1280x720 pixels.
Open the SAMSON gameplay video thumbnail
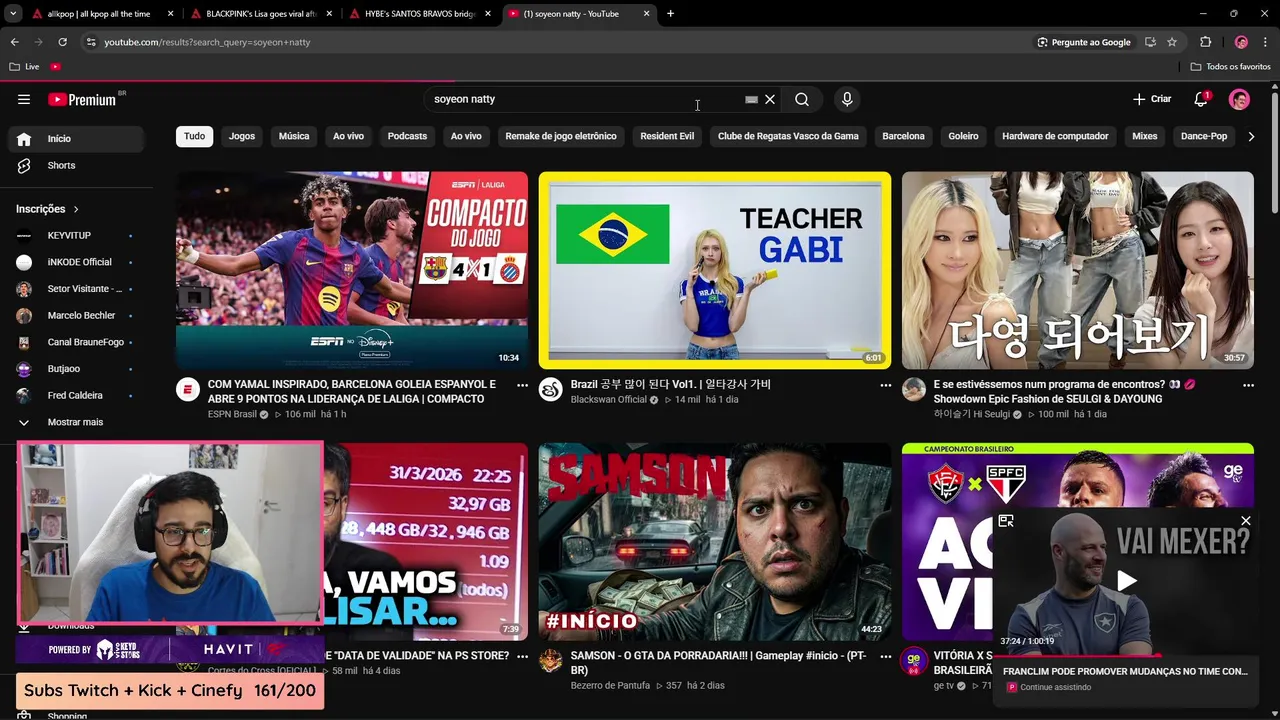pyautogui.click(x=715, y=541)
